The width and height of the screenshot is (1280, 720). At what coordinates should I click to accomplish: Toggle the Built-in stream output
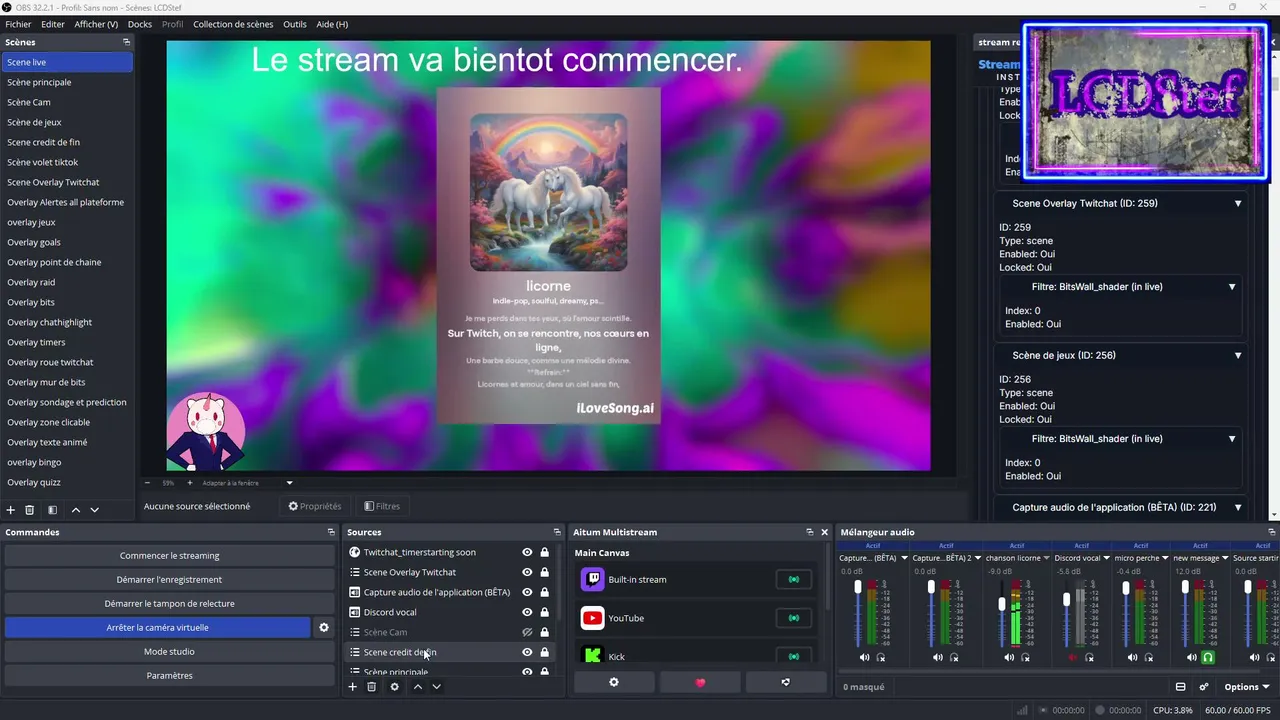tap(794, 580)
